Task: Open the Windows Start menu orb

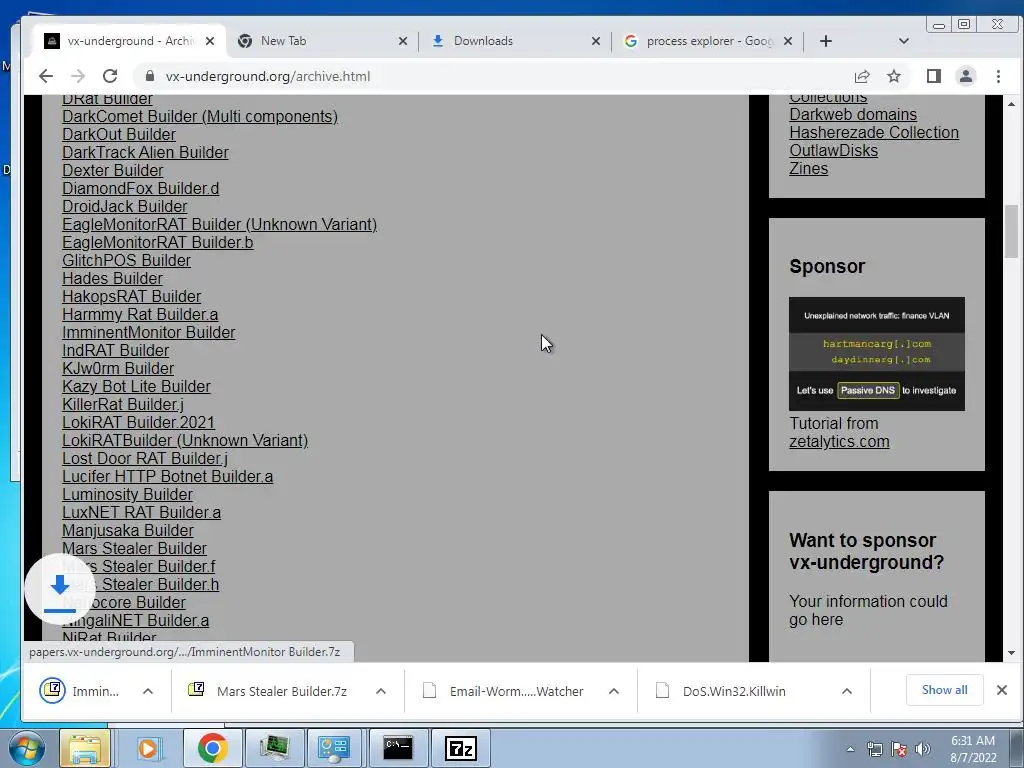Action: coord(26,748)
